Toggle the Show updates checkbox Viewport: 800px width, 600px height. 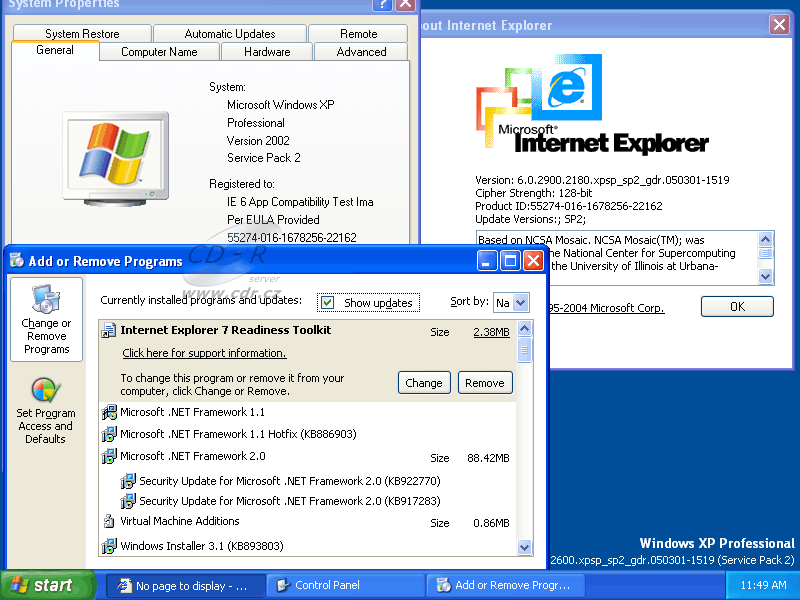(328, 303)
